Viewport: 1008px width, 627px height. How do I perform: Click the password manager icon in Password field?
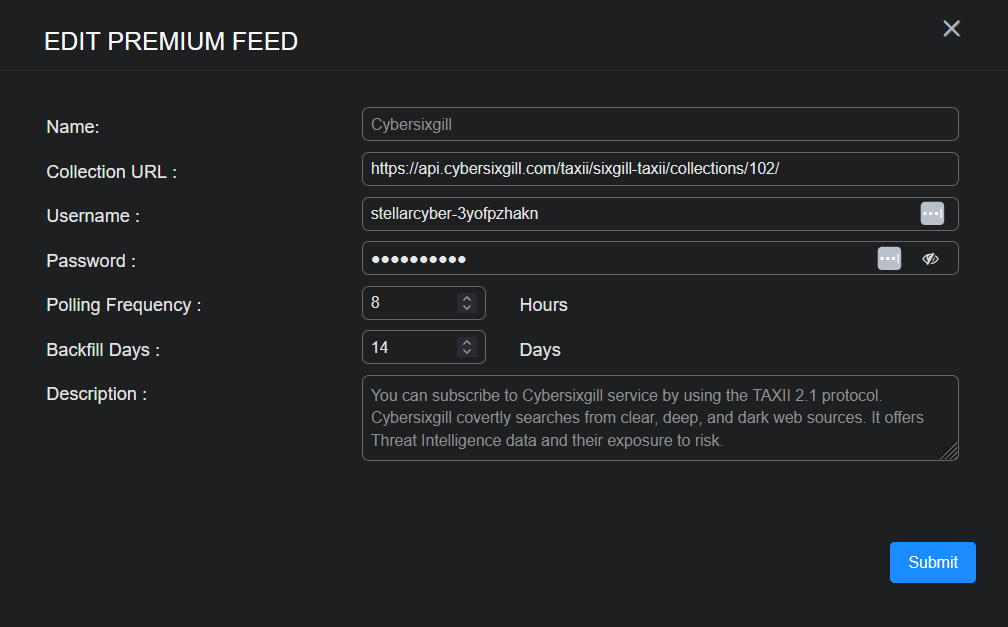click(x=889, y=258)
